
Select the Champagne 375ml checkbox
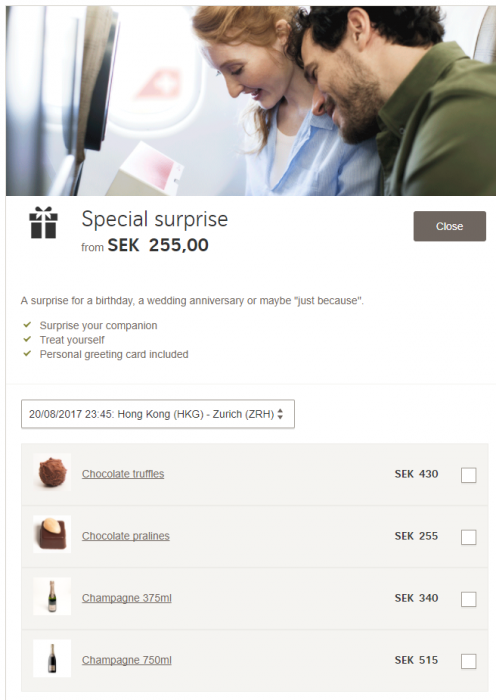point(468,599)
